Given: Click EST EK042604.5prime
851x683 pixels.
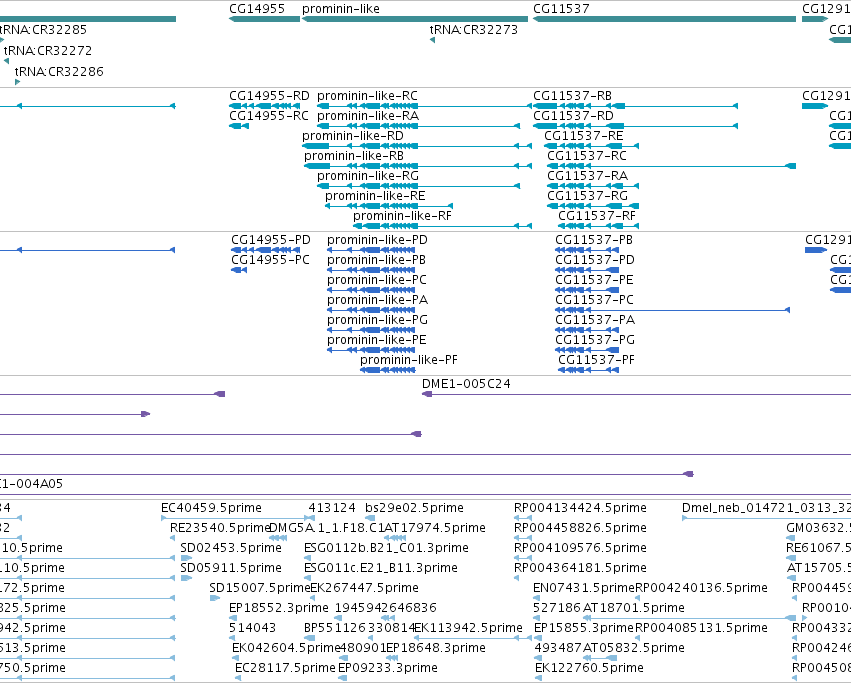Looking at the screenshot, I should coord(286,648).
